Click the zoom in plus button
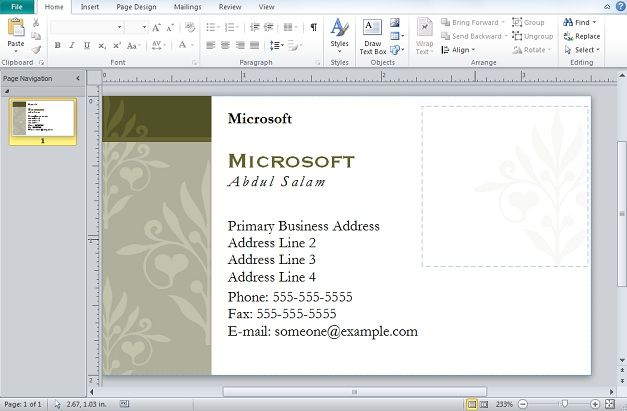 595,404
